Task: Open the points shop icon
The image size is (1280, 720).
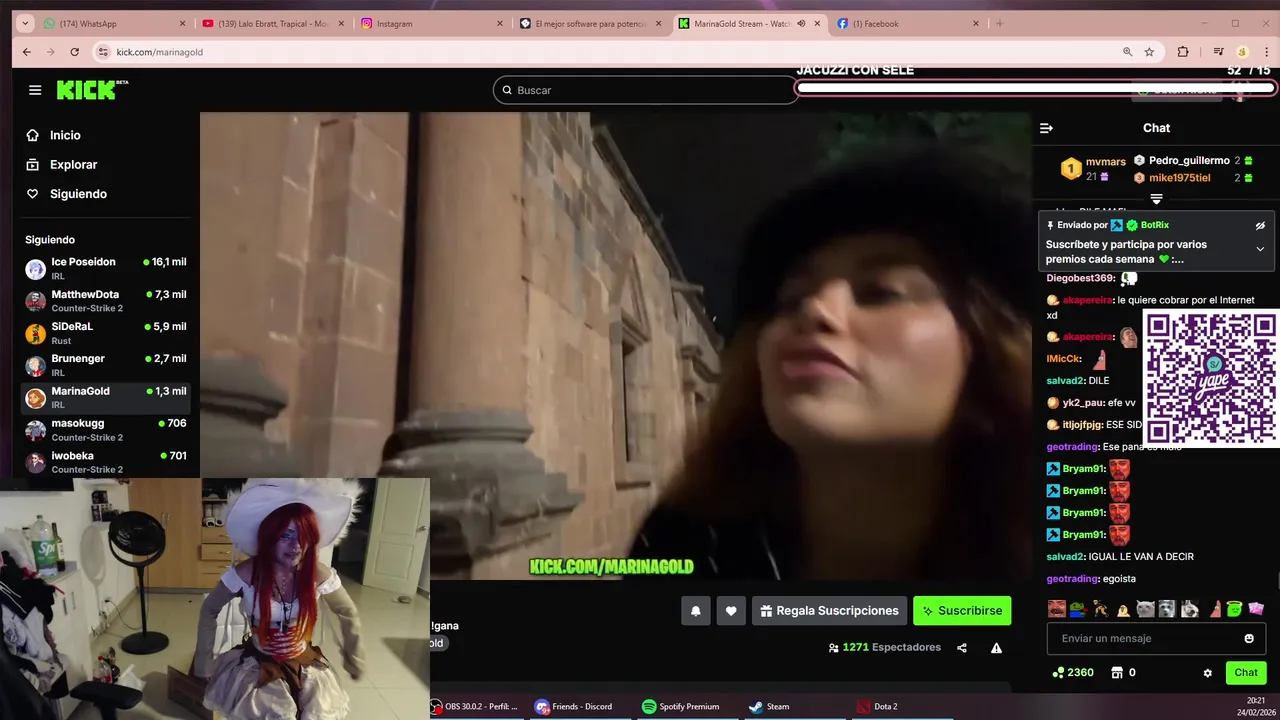Action: point(1117,673)
